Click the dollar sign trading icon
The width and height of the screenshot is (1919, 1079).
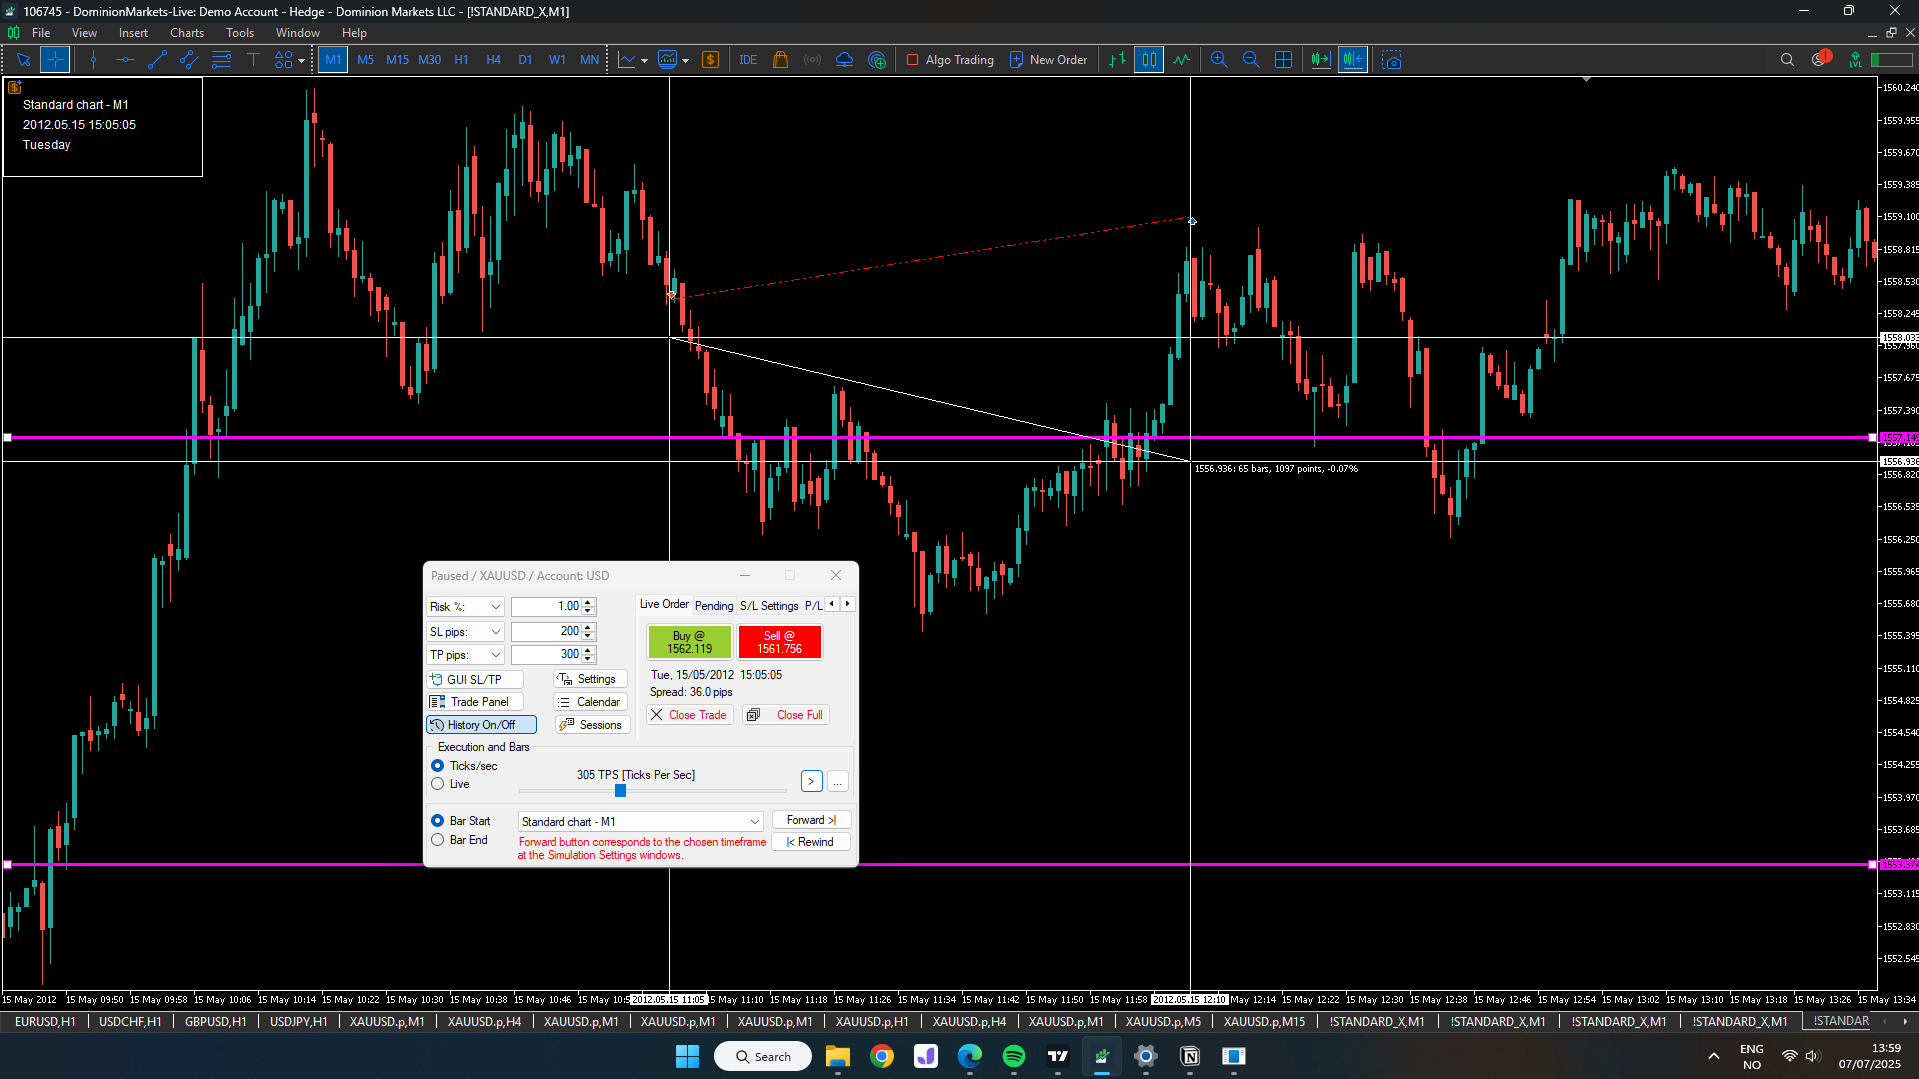point(711,60)
